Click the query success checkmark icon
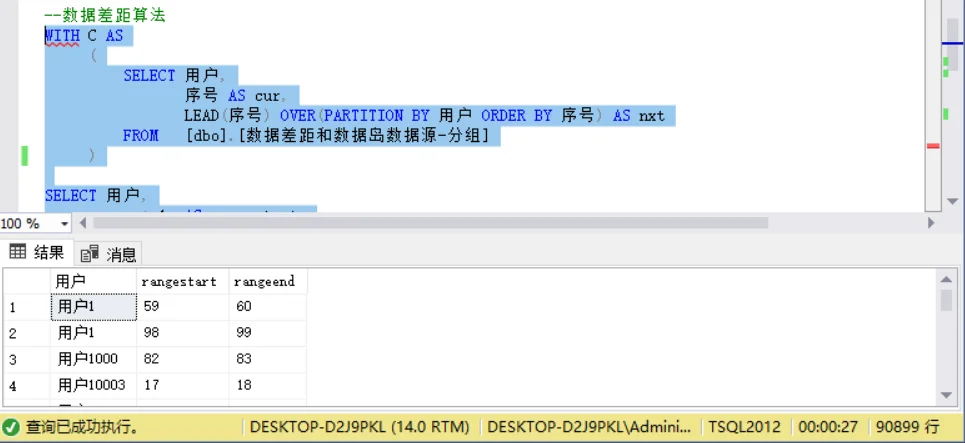 [10, 426]
